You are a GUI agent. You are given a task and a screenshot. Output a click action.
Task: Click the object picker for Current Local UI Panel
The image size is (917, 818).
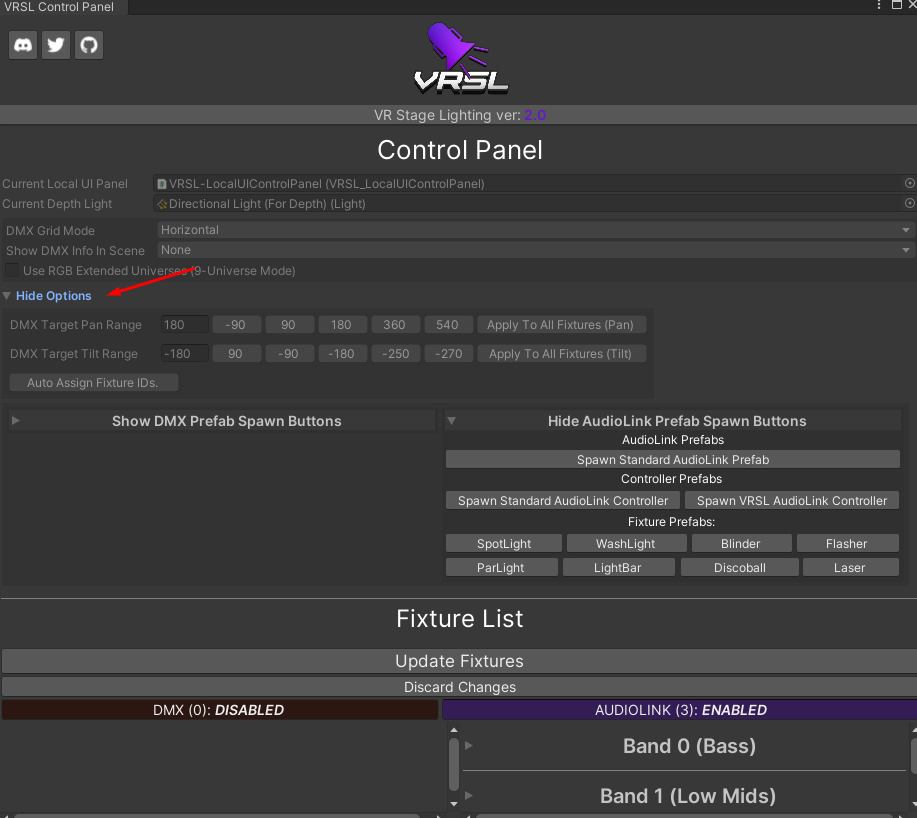[x=909, y=183]
